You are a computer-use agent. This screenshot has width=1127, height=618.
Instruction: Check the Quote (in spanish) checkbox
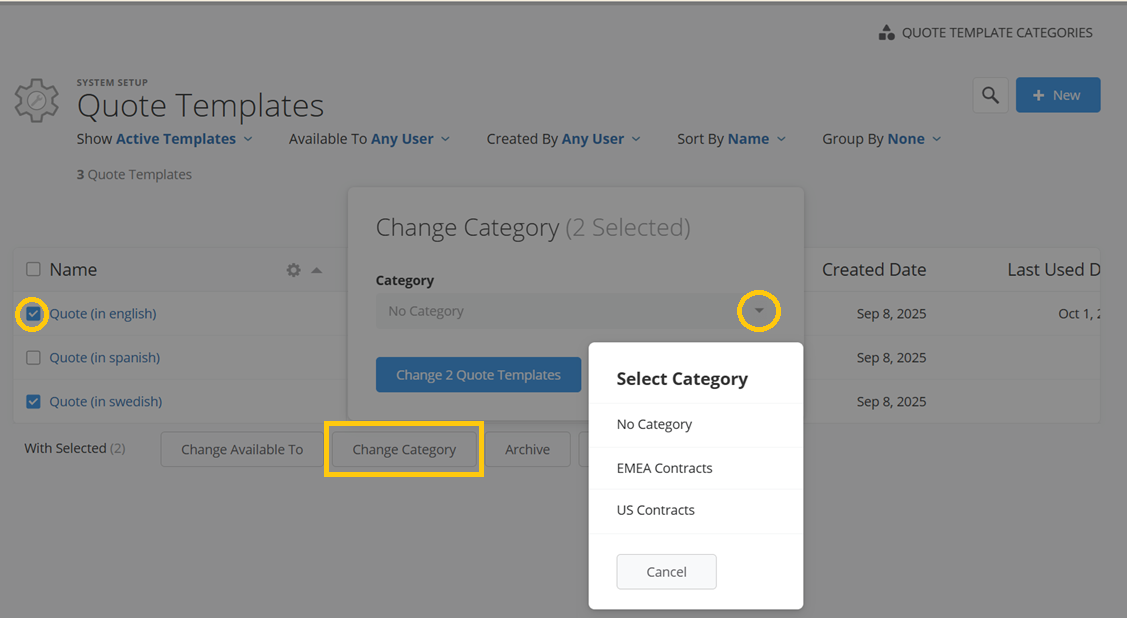pyautogui.click(x=33, y=358)
